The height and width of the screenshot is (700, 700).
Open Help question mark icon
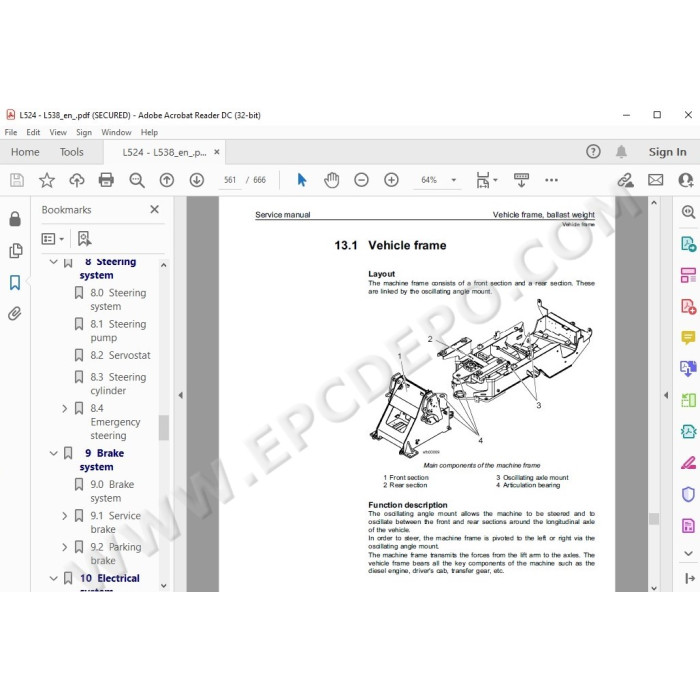(593, 152)
